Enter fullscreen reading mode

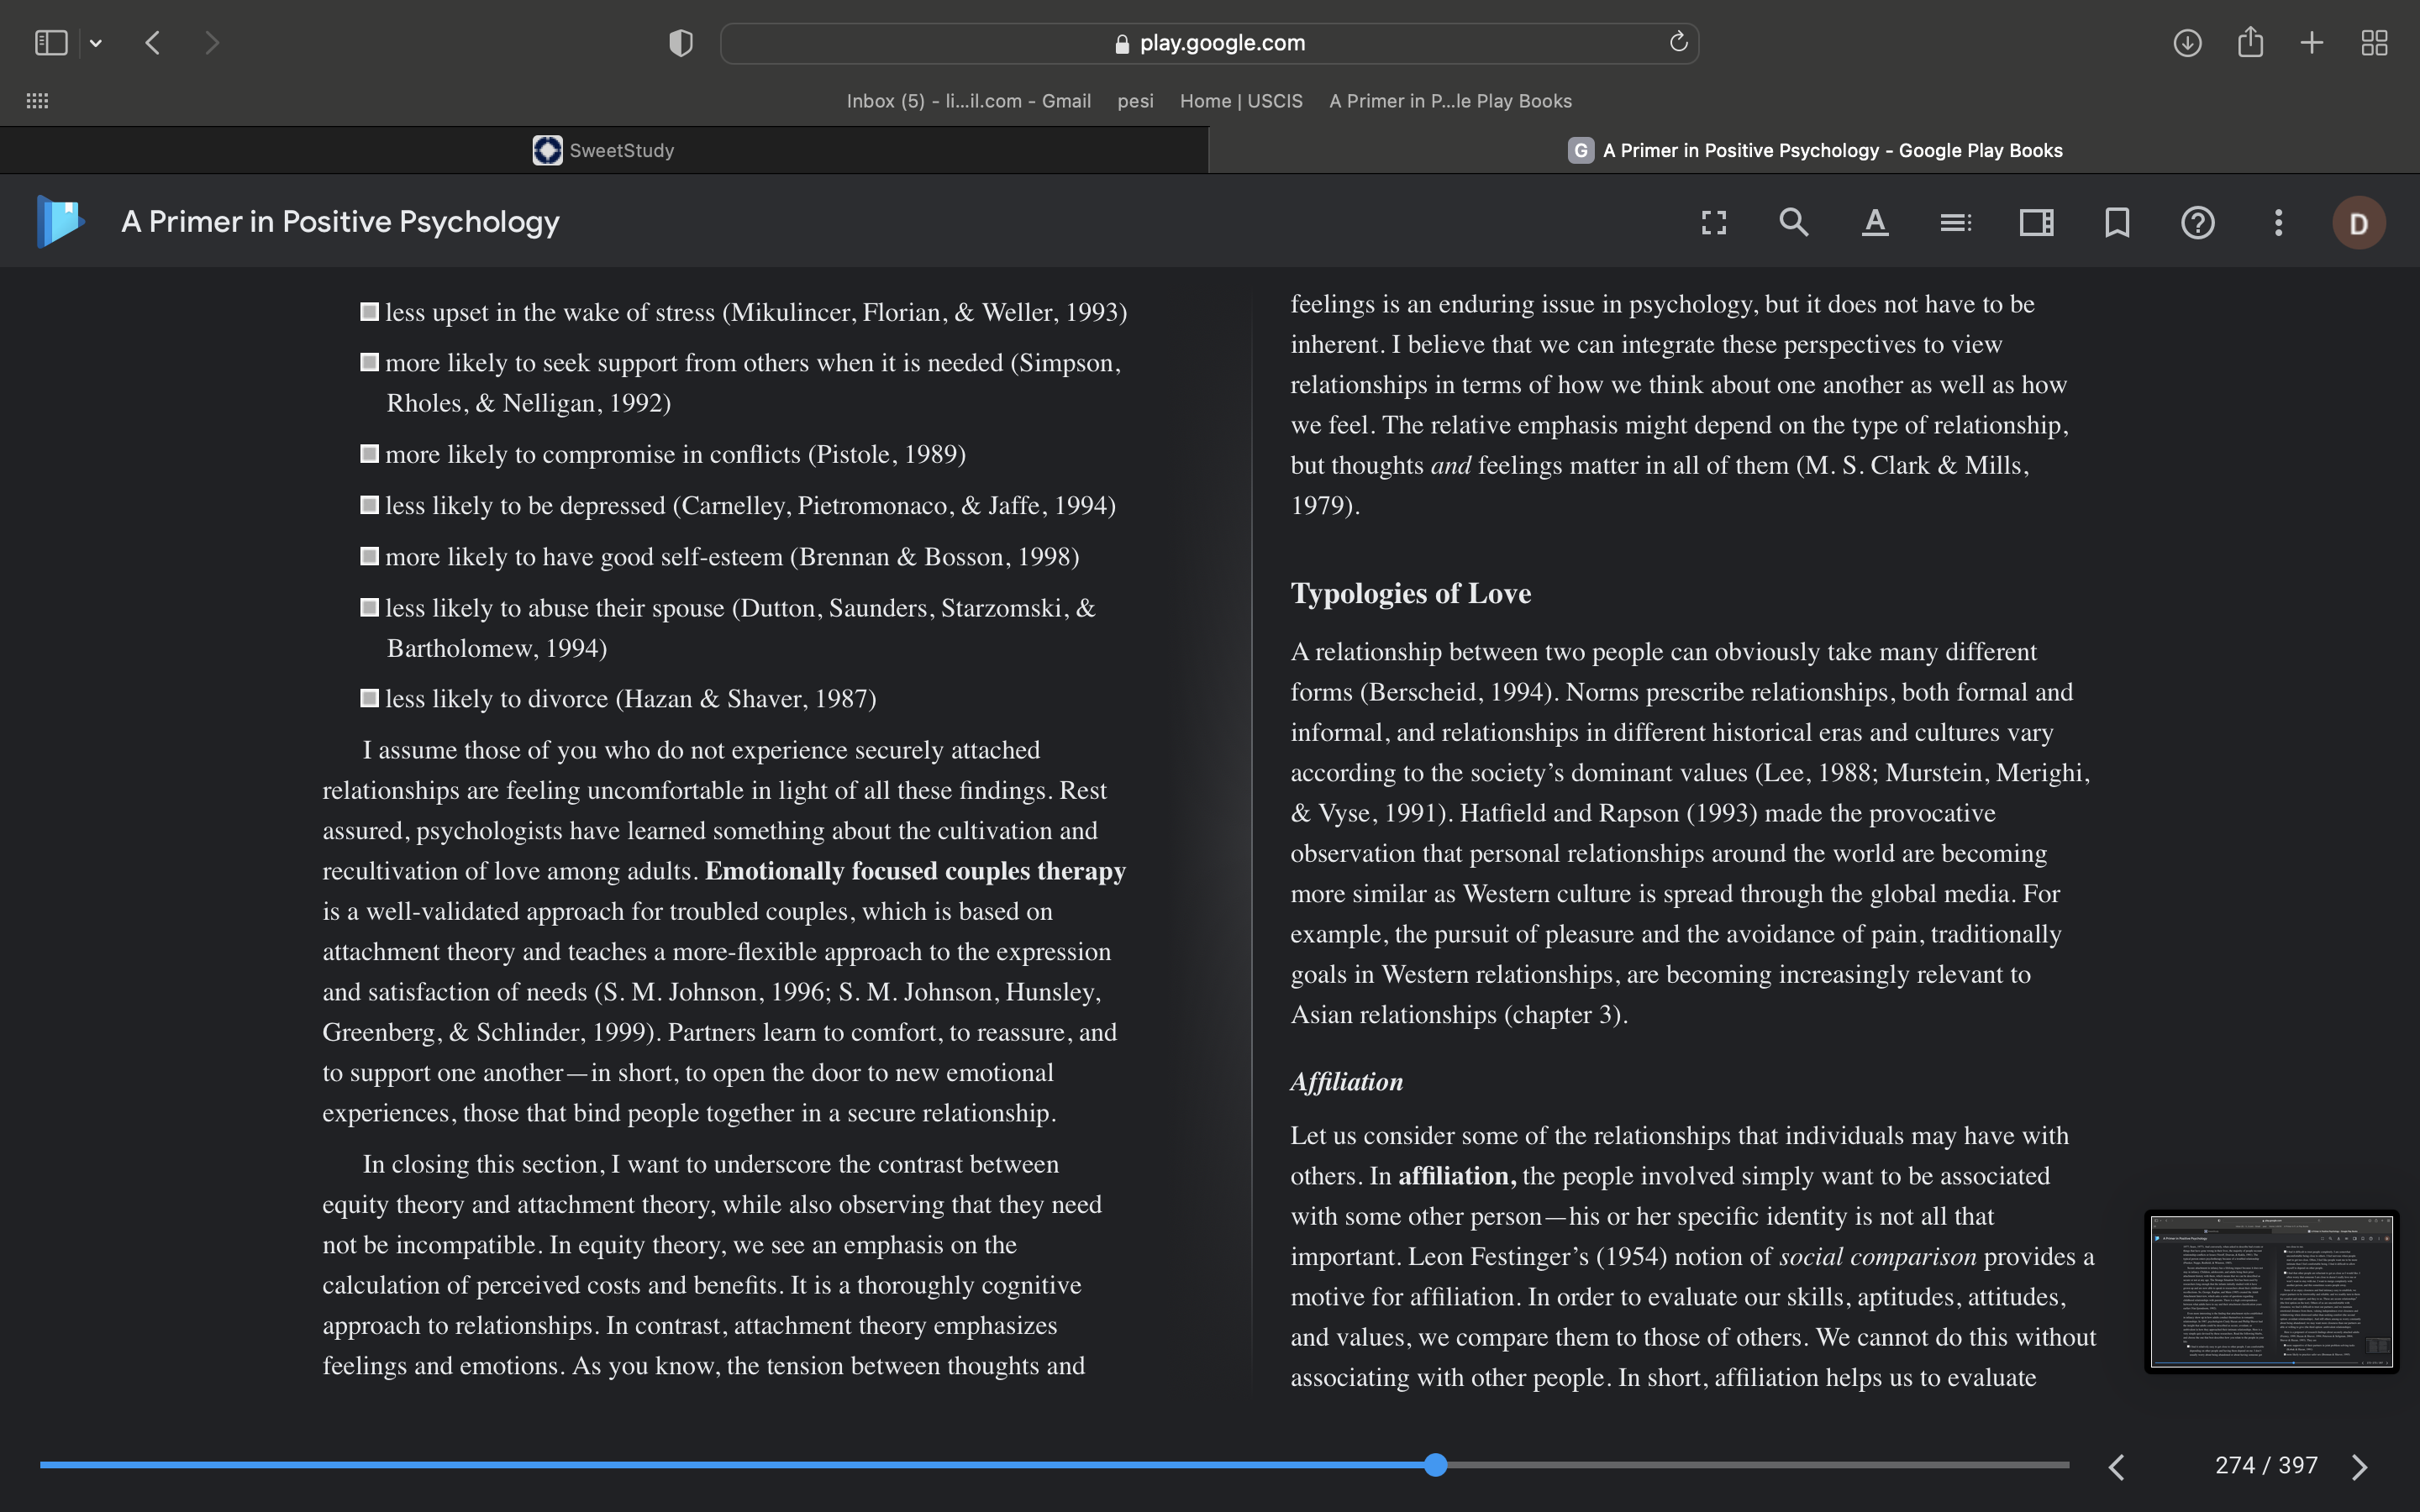click(1714, 222)
